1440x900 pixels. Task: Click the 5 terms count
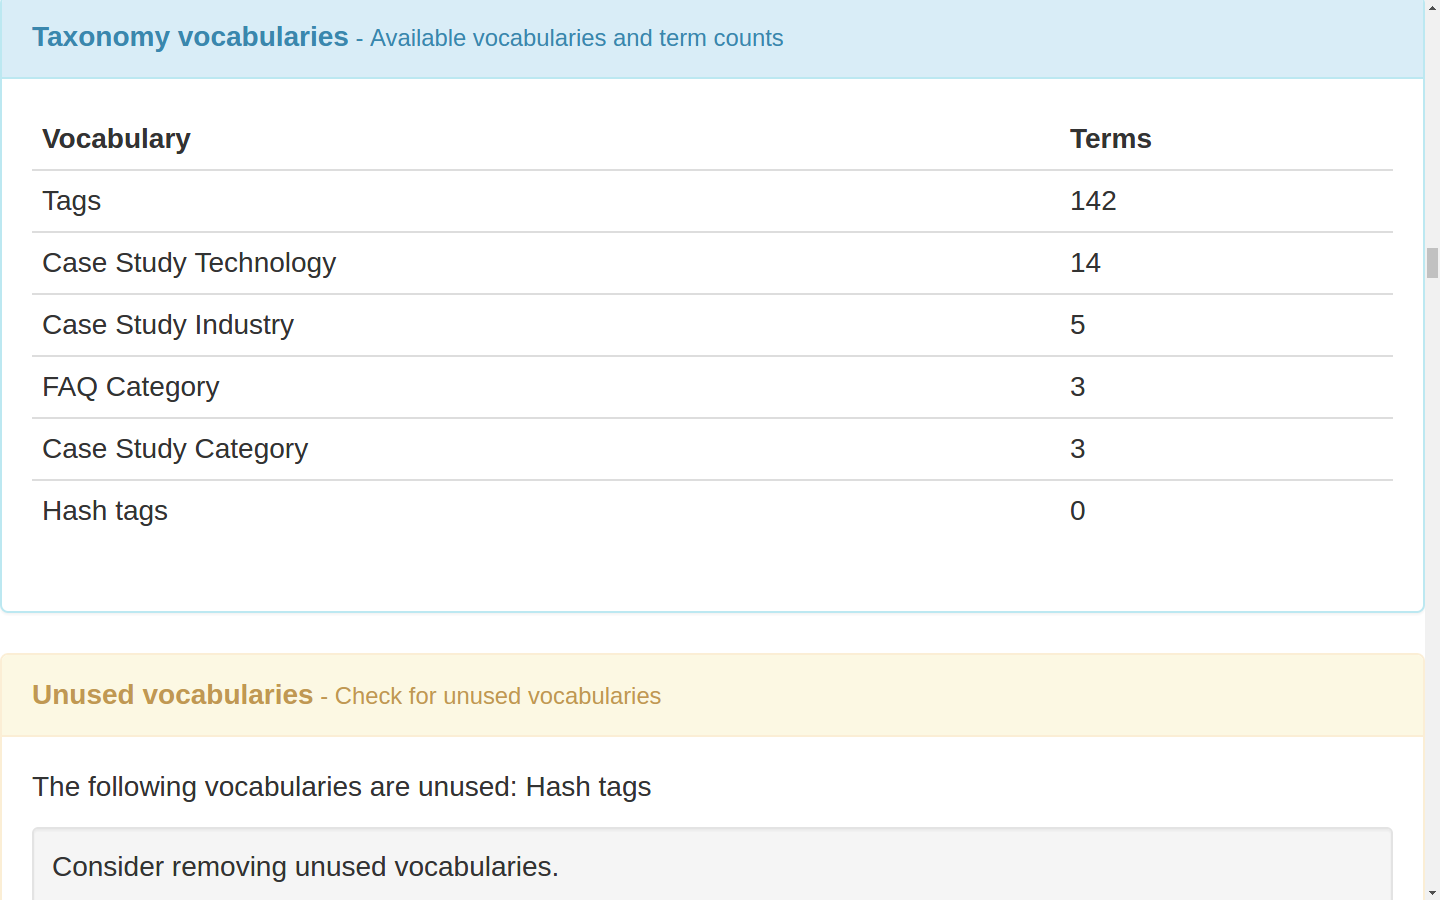[1077, 325]
